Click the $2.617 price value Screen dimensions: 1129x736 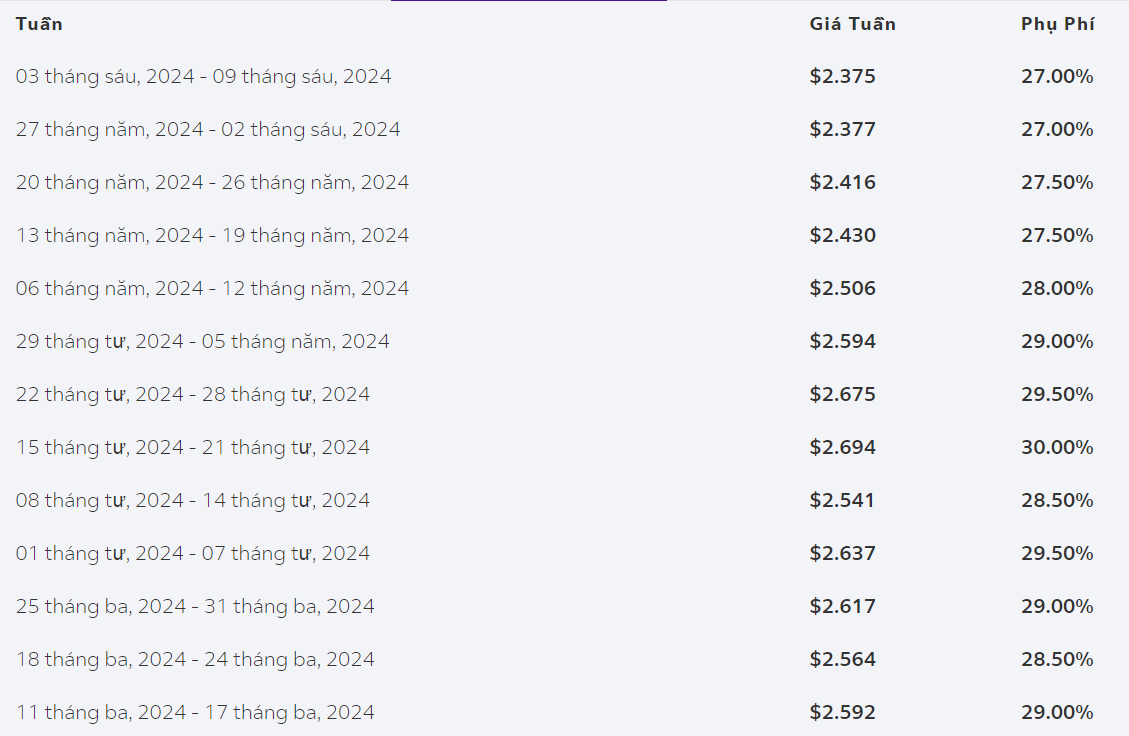point(842,606)
